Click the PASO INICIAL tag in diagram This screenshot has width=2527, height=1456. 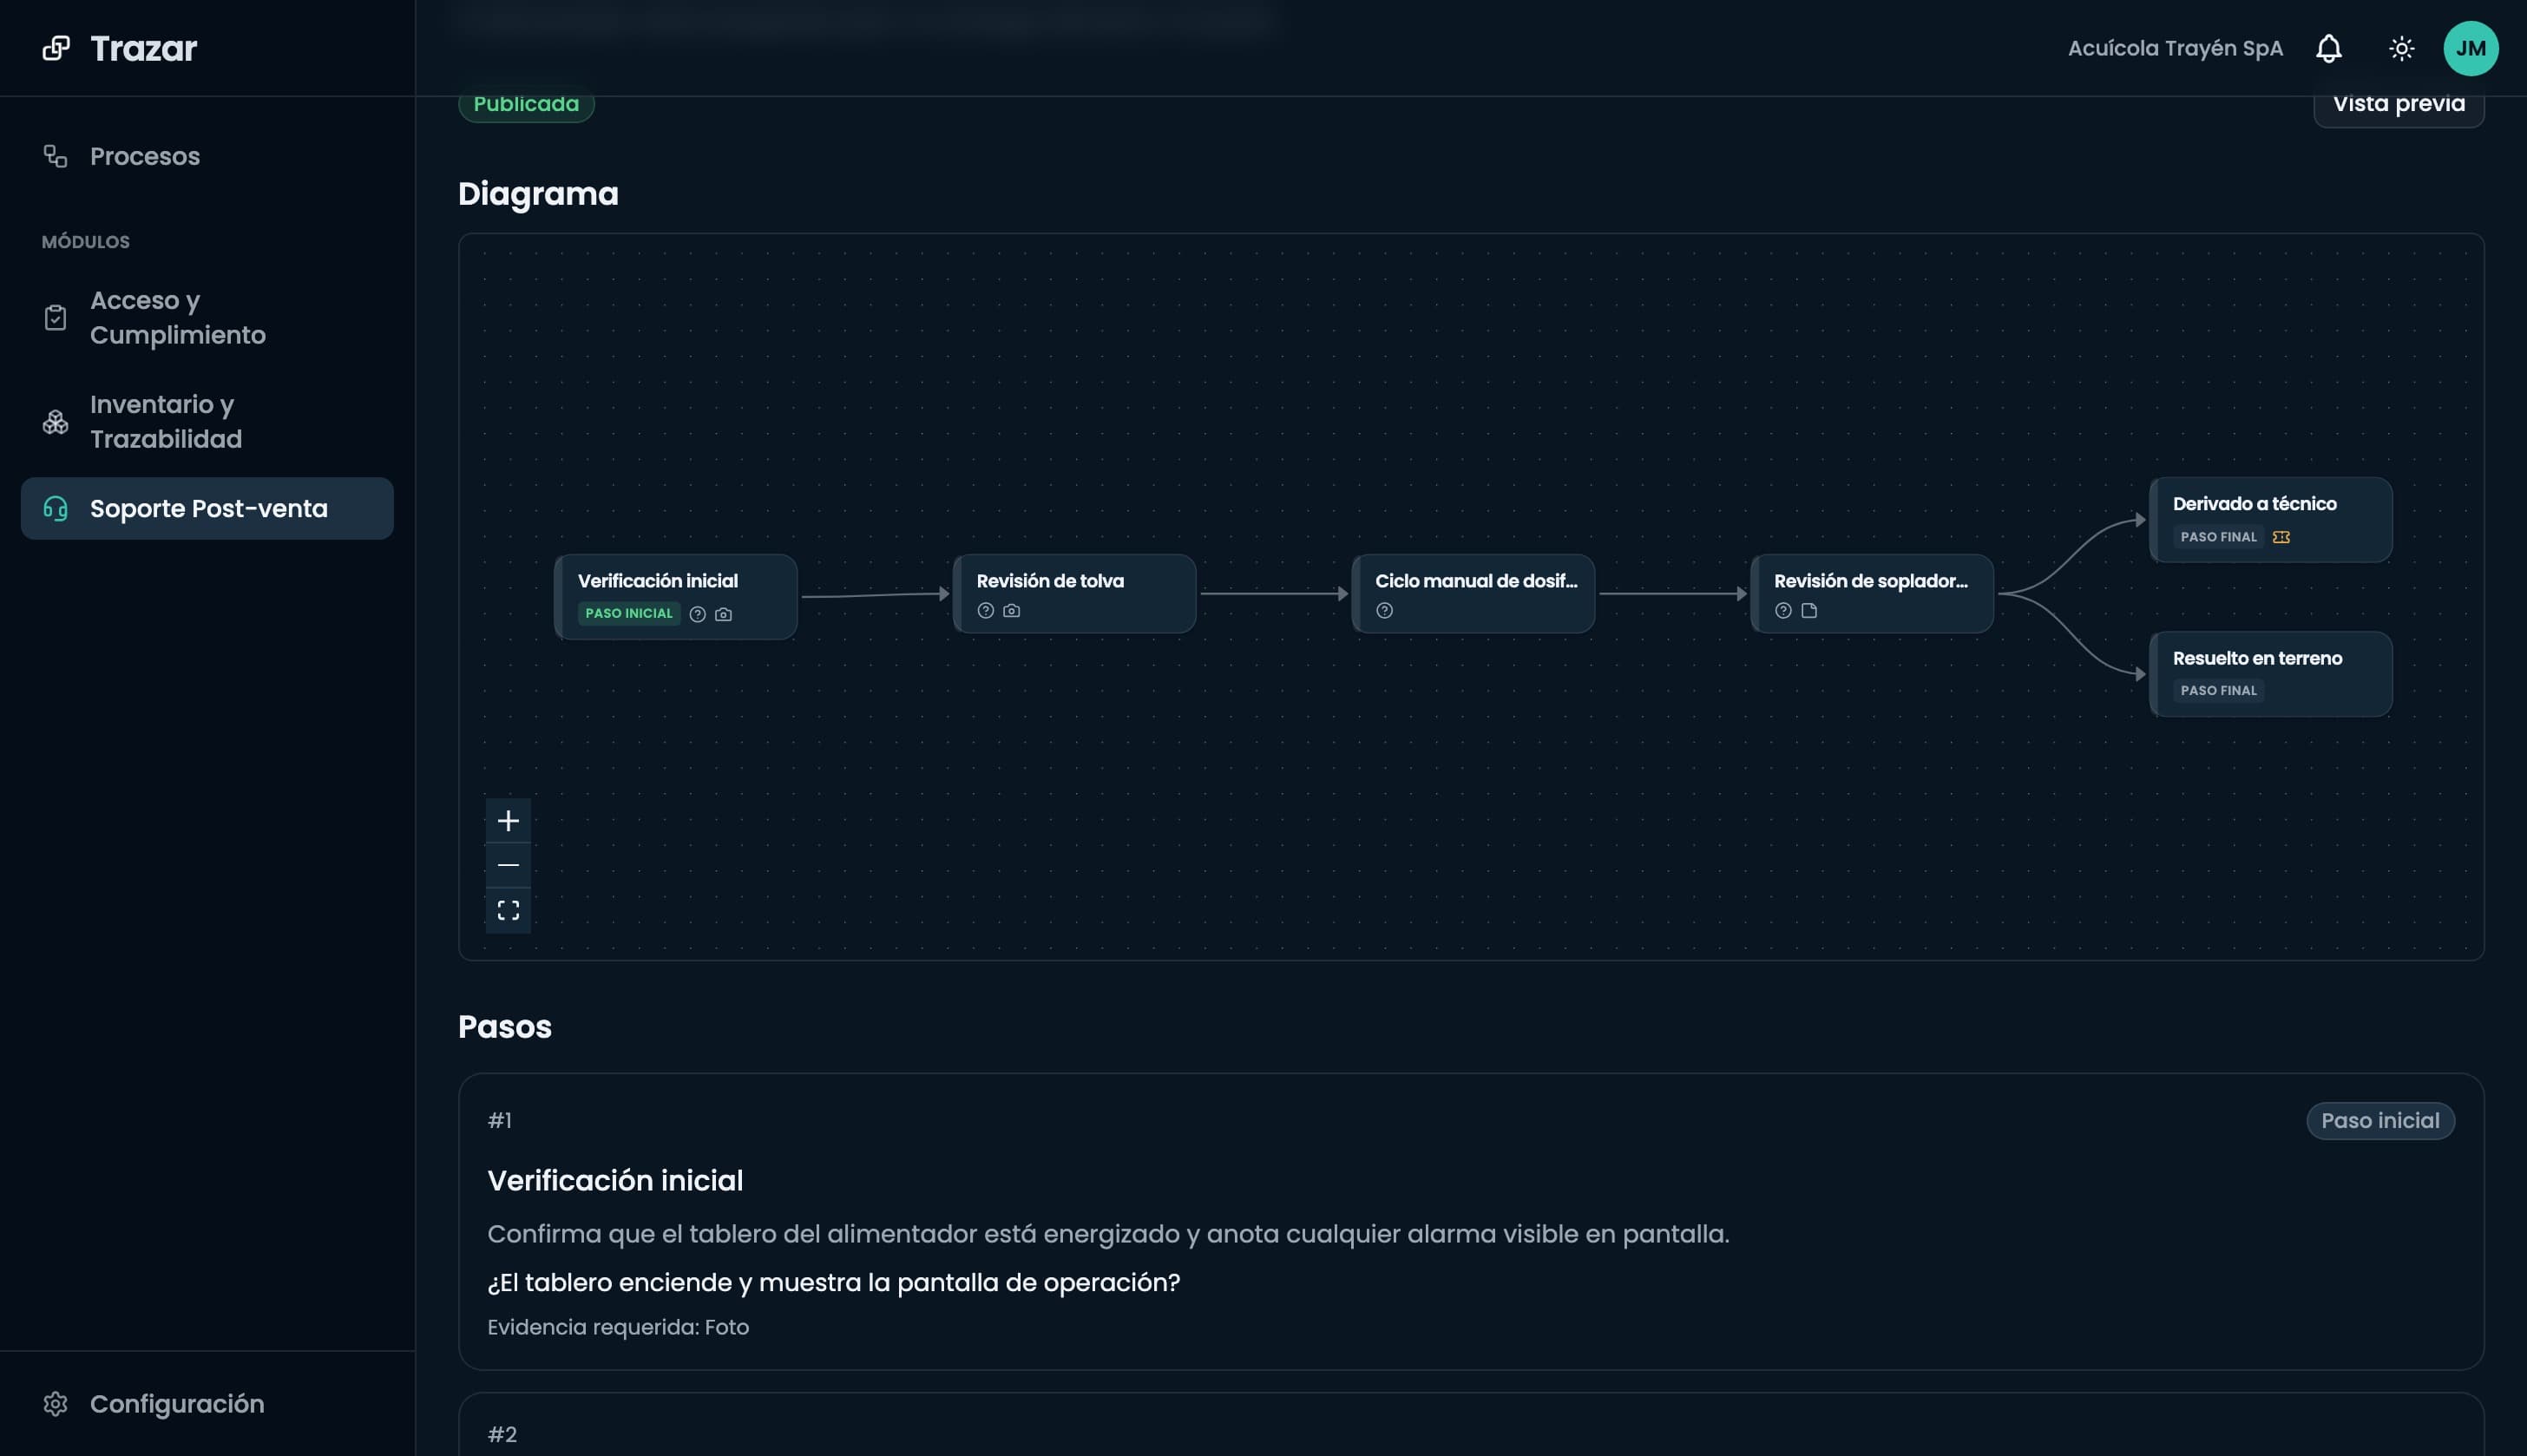pyautogui.click(x=629, y=614)
